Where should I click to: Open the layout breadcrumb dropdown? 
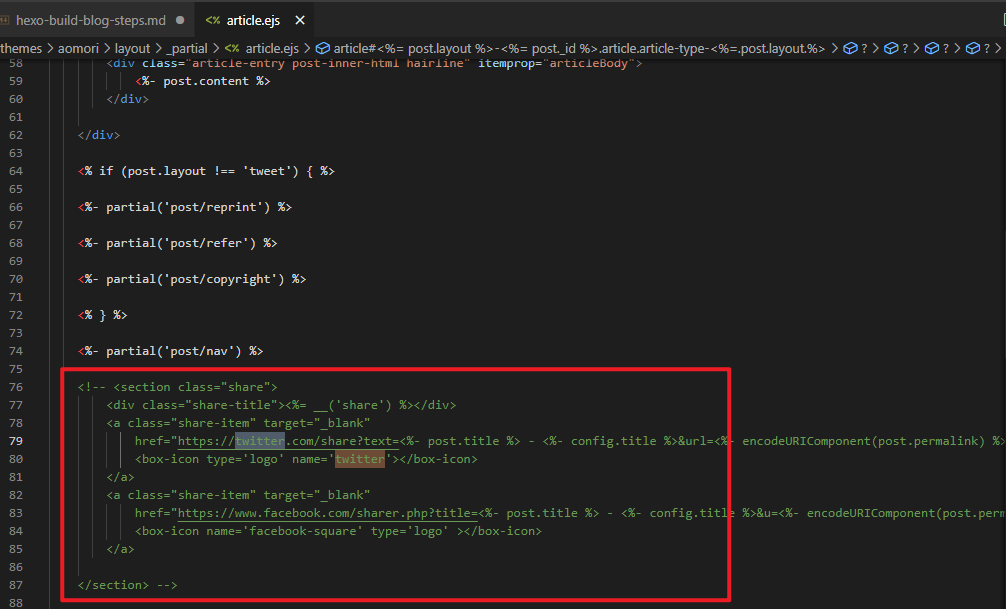pos(132,48)
